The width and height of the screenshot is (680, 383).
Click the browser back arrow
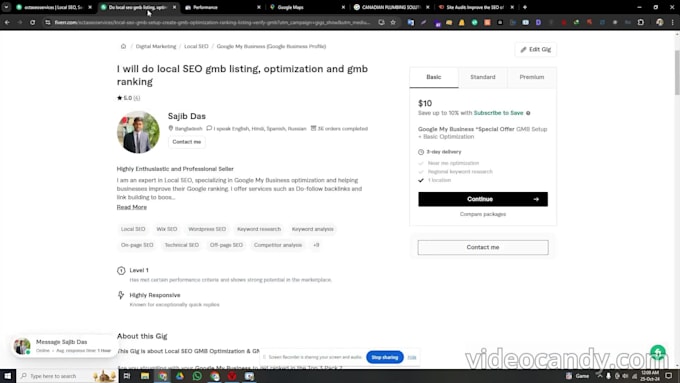pos(7,22)
